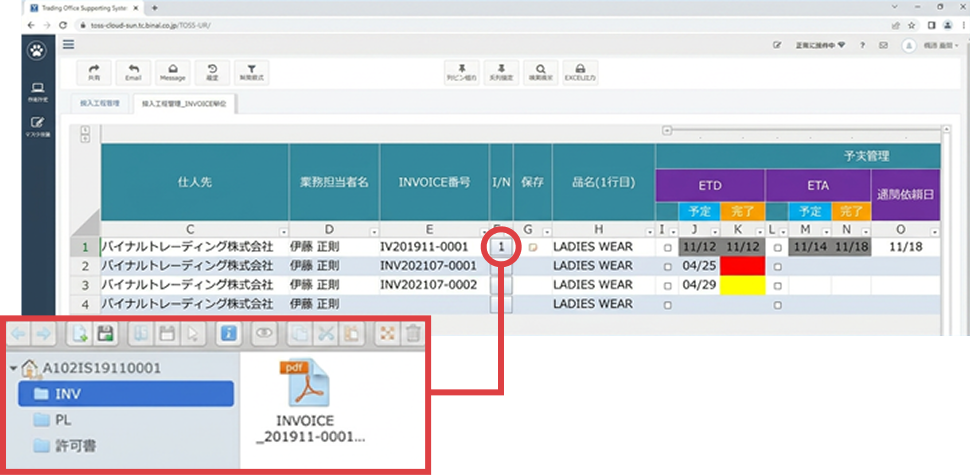Open the Message envelope toolbar button
The image size is (970, 475).
click(173, 72)
